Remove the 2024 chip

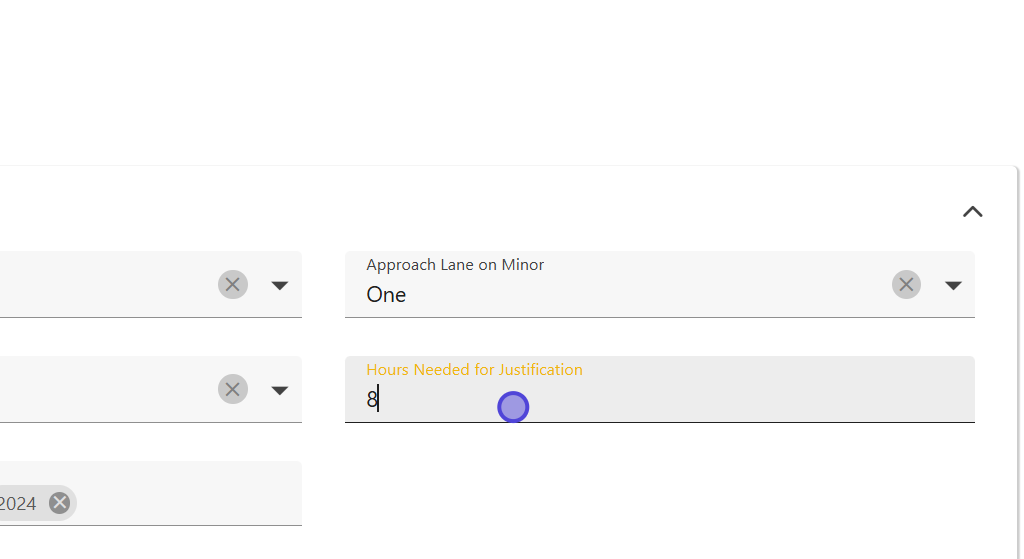point(60,503)
